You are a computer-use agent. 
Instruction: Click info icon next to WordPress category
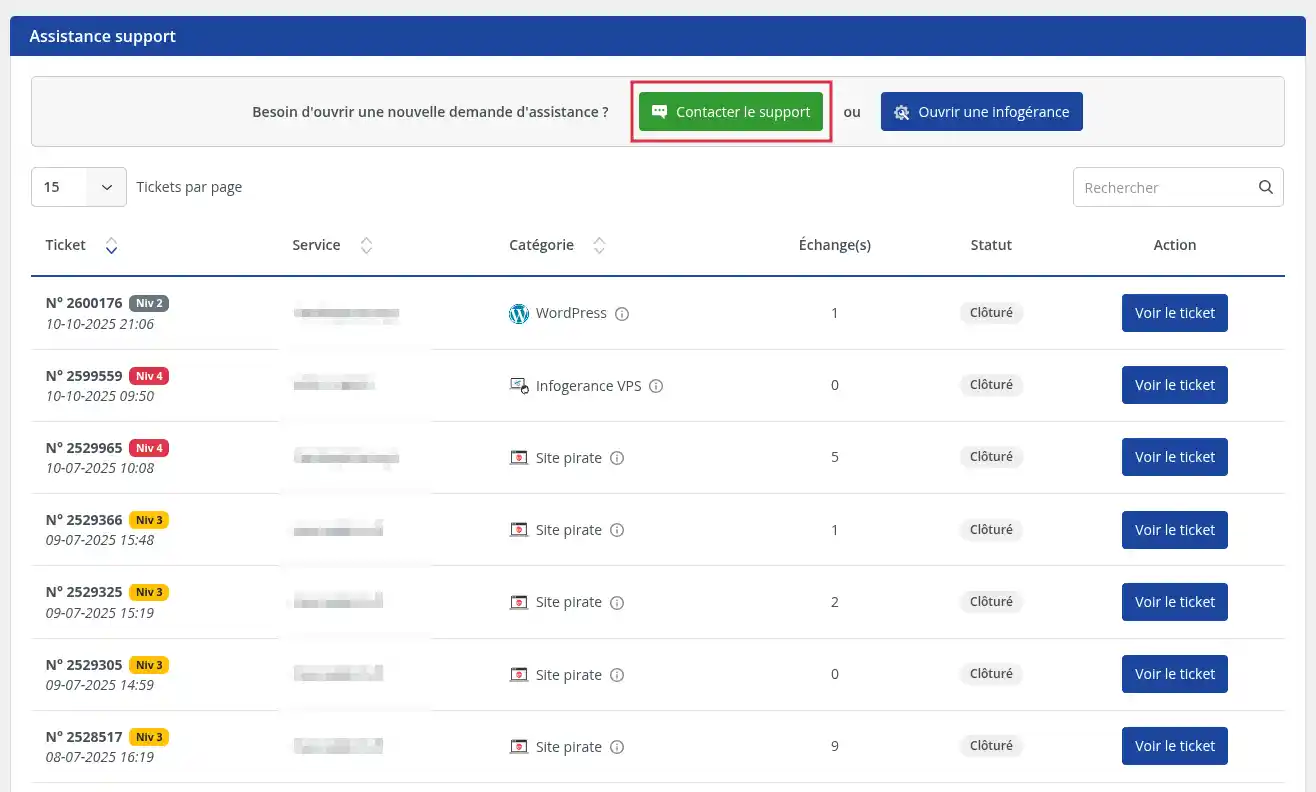tap(622, 314)
